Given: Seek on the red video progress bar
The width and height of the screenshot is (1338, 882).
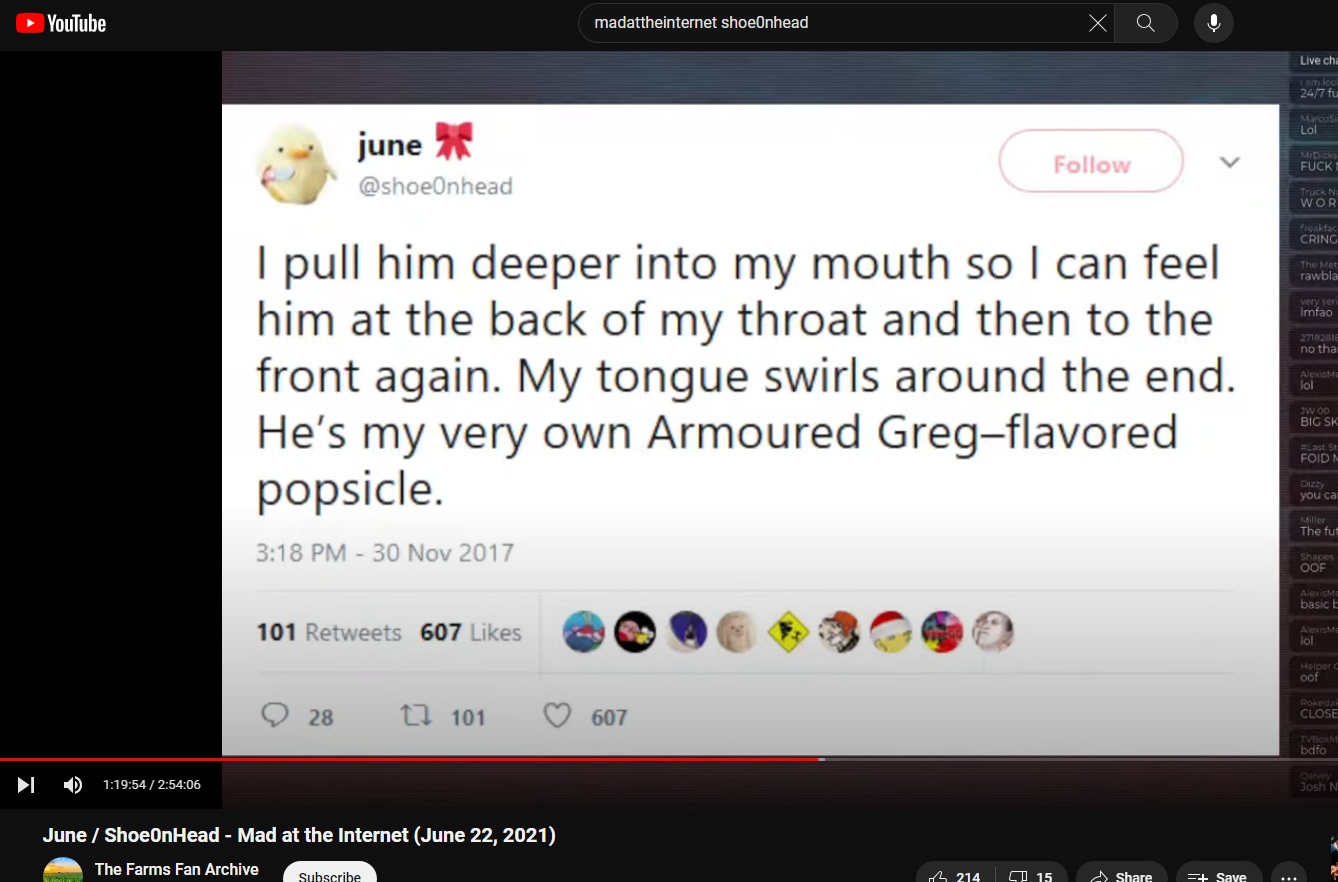Looking at the screenshot, I should tap(410, 759).
